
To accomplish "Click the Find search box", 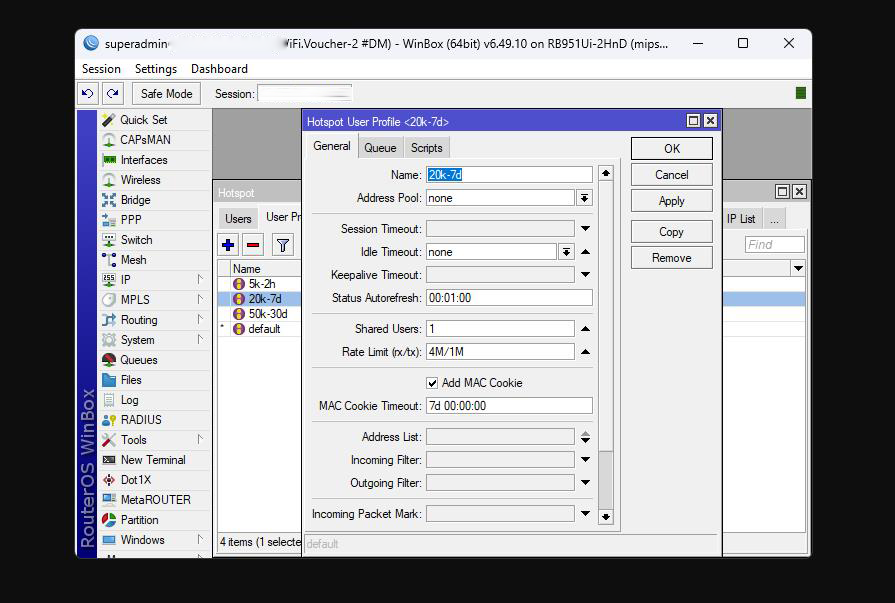I will (x=775, y=244).
